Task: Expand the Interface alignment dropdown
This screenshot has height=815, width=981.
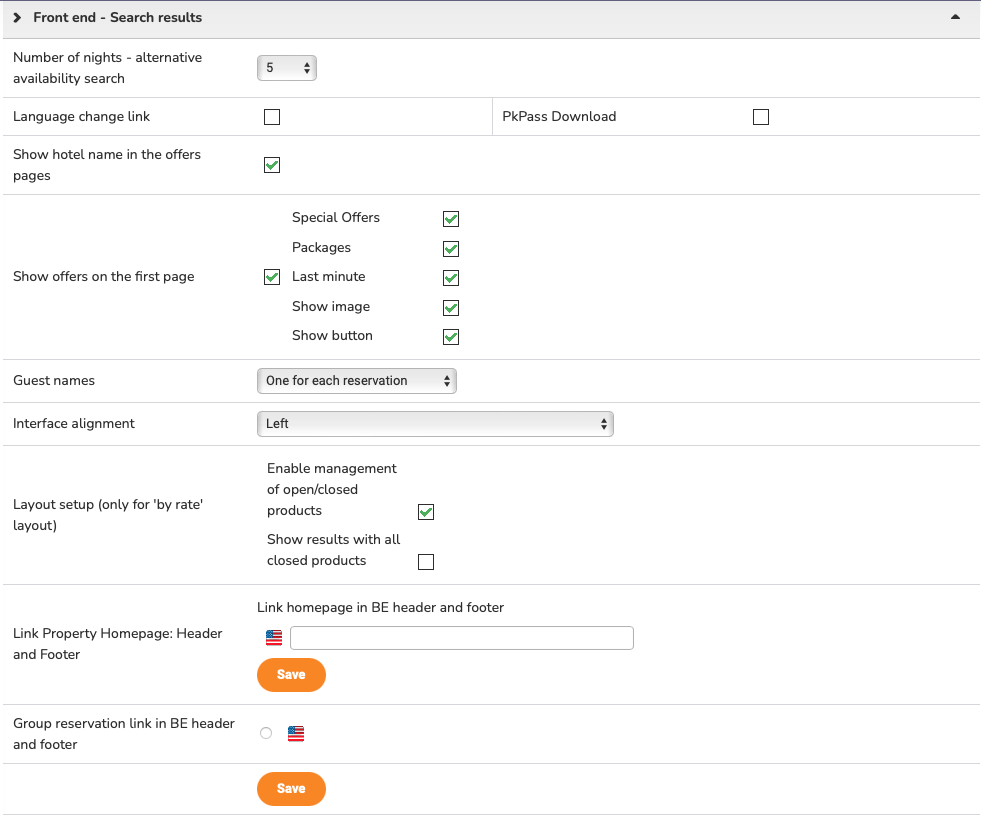Action: [435, 424]
